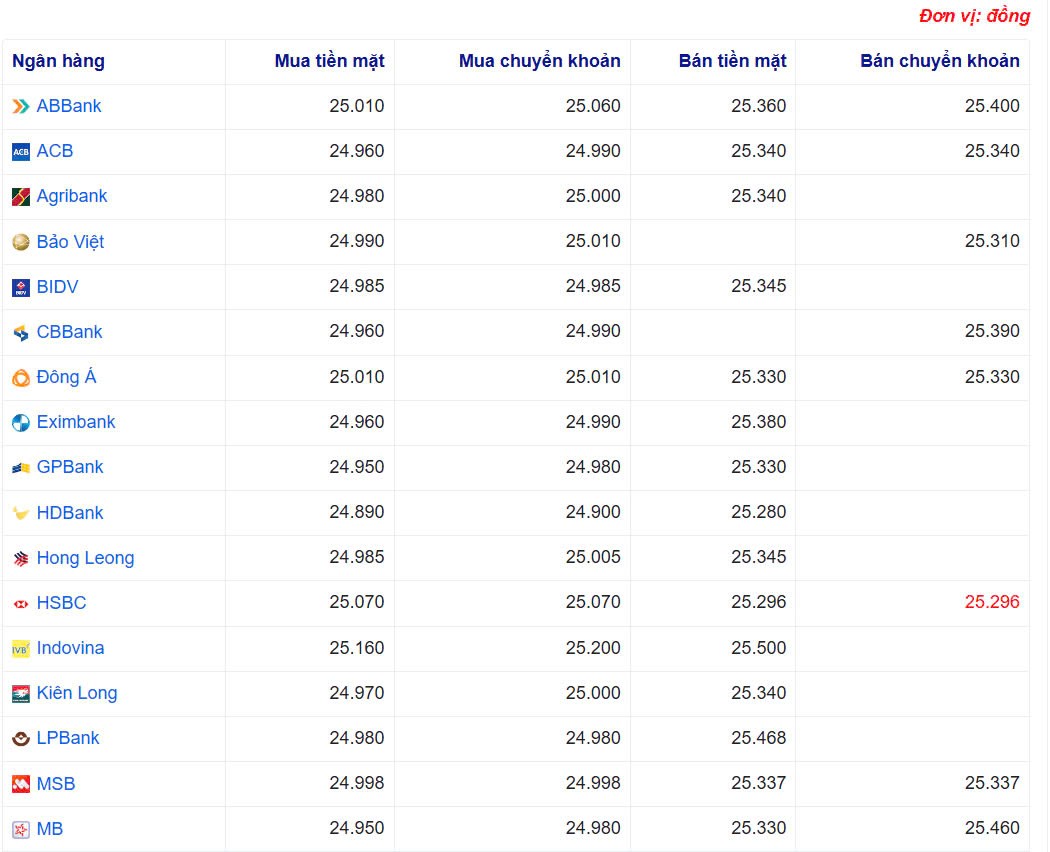Click the ABBank logo icon
The height and width of the screenshot is (852, 1050).
pyautogui.click(x=21, y=107)
